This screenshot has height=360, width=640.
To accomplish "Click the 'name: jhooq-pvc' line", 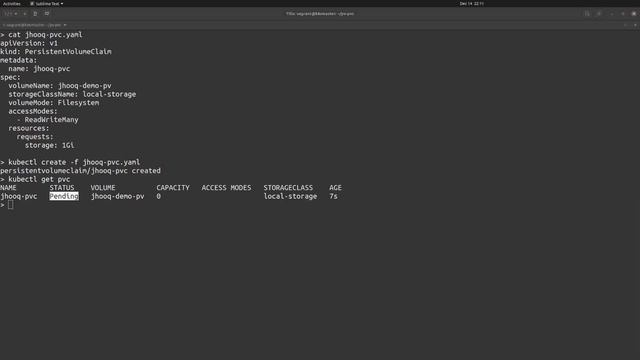I will (39, 69).
